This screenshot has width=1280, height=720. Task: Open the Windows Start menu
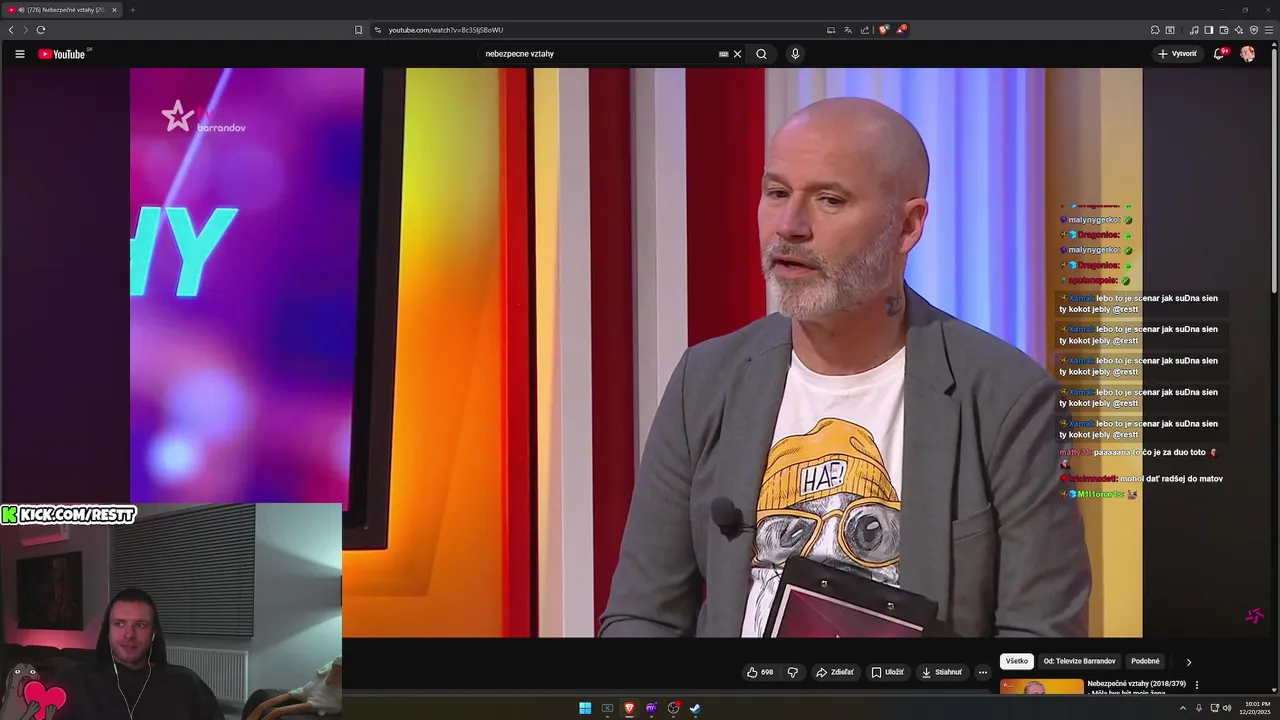coord(585,708)
